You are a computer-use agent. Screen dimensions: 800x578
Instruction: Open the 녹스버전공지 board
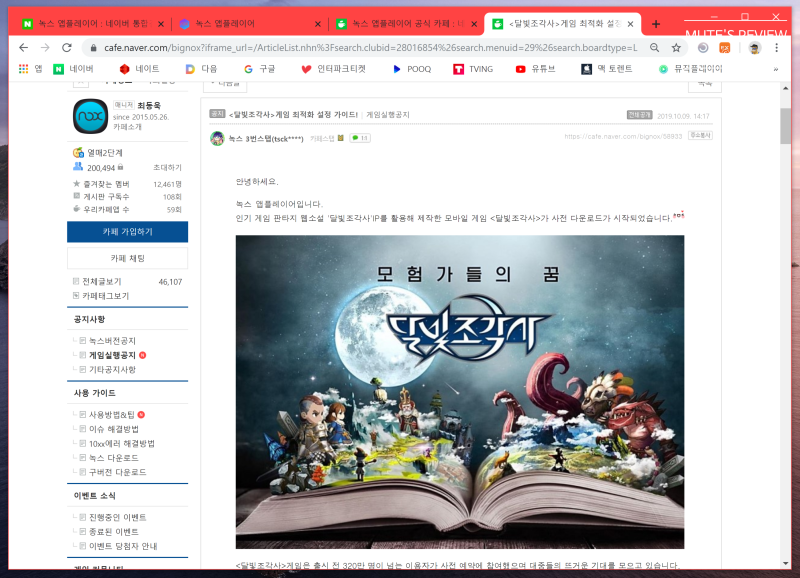tap(112, 341)
